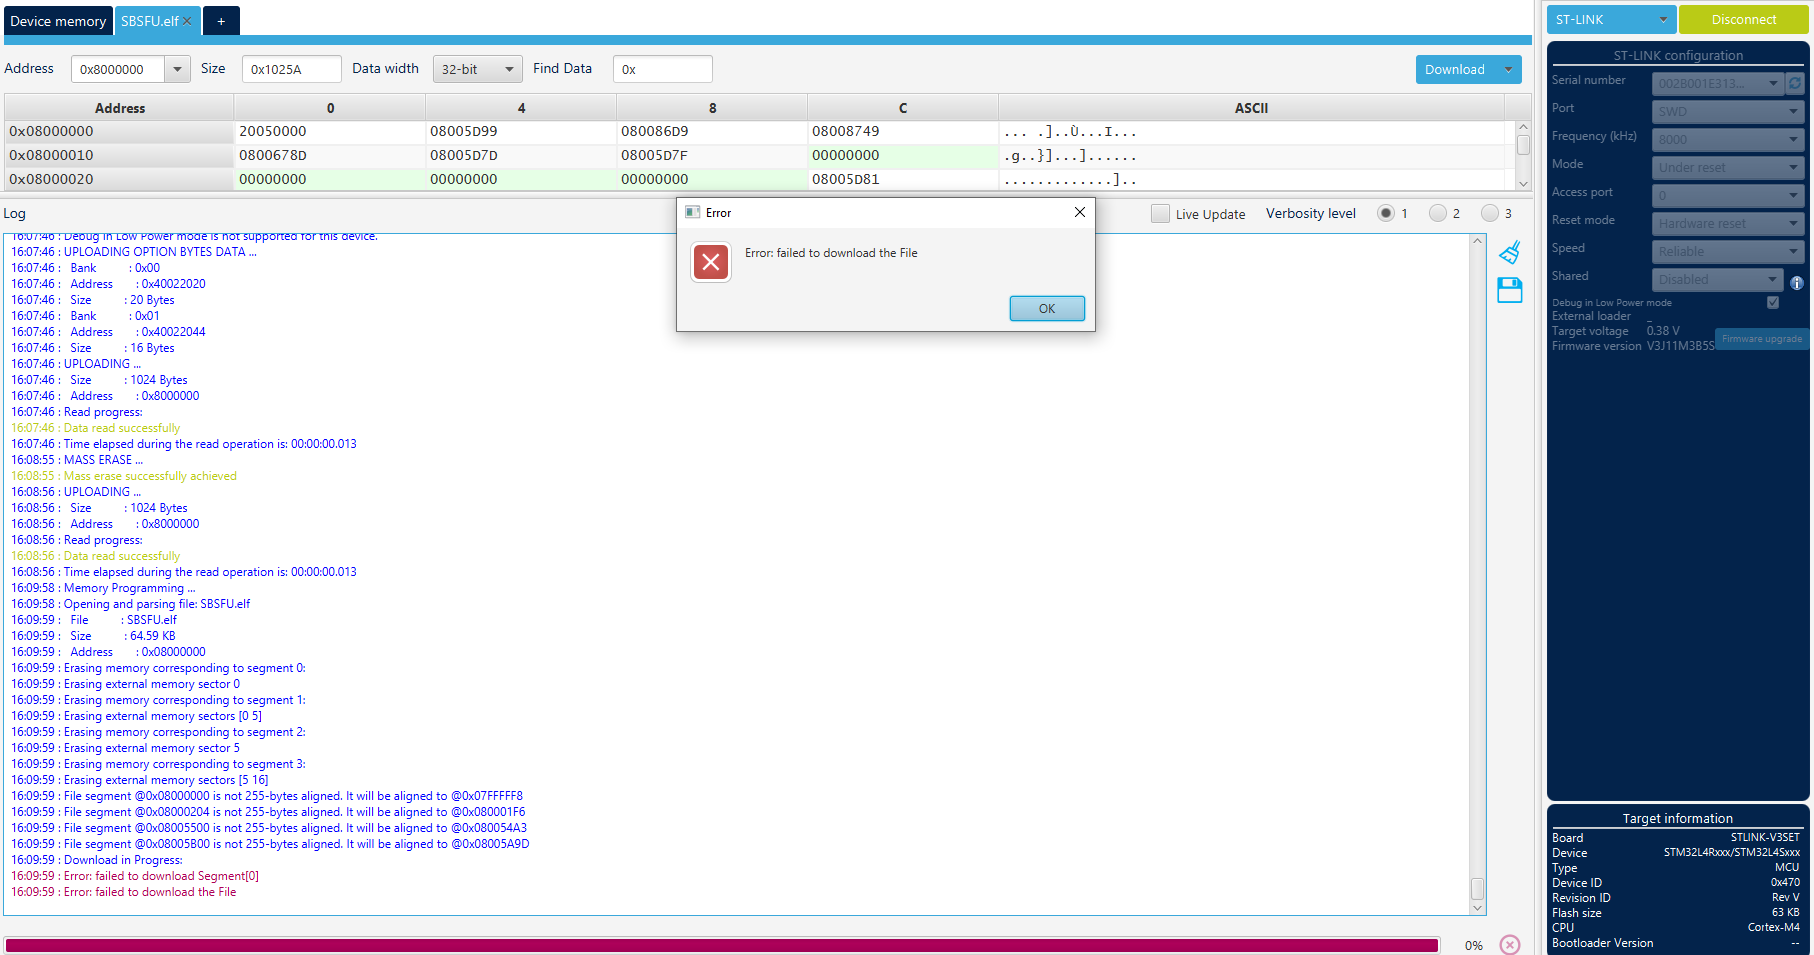
Task: Disable Debug in Low Power mode
Action: tap(1773, 301)
